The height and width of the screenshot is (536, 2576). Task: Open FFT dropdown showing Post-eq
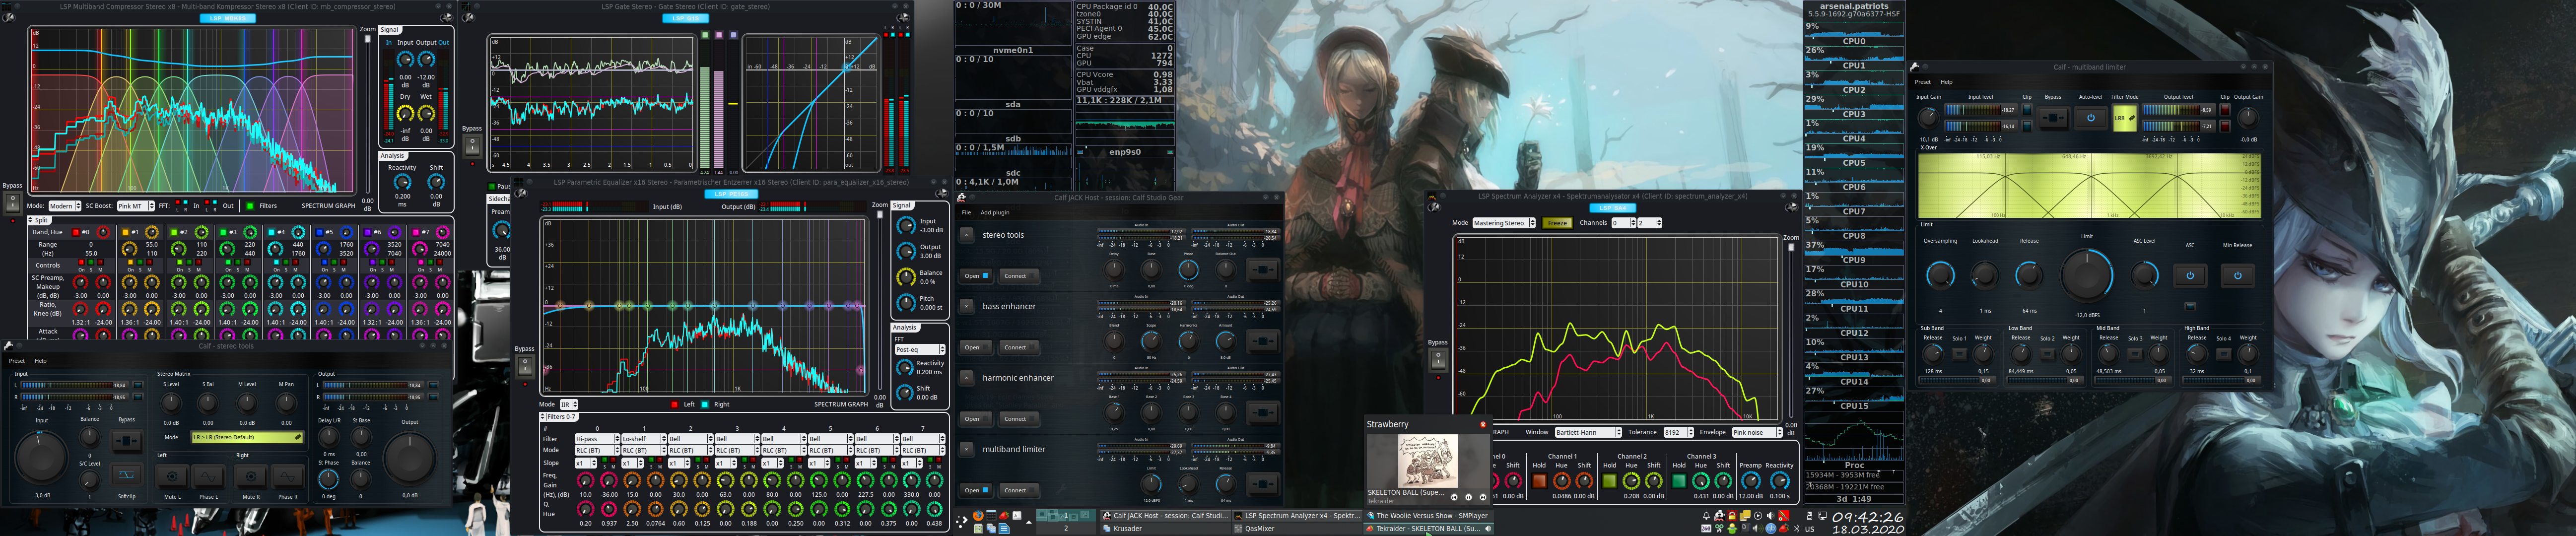point(920,350)
